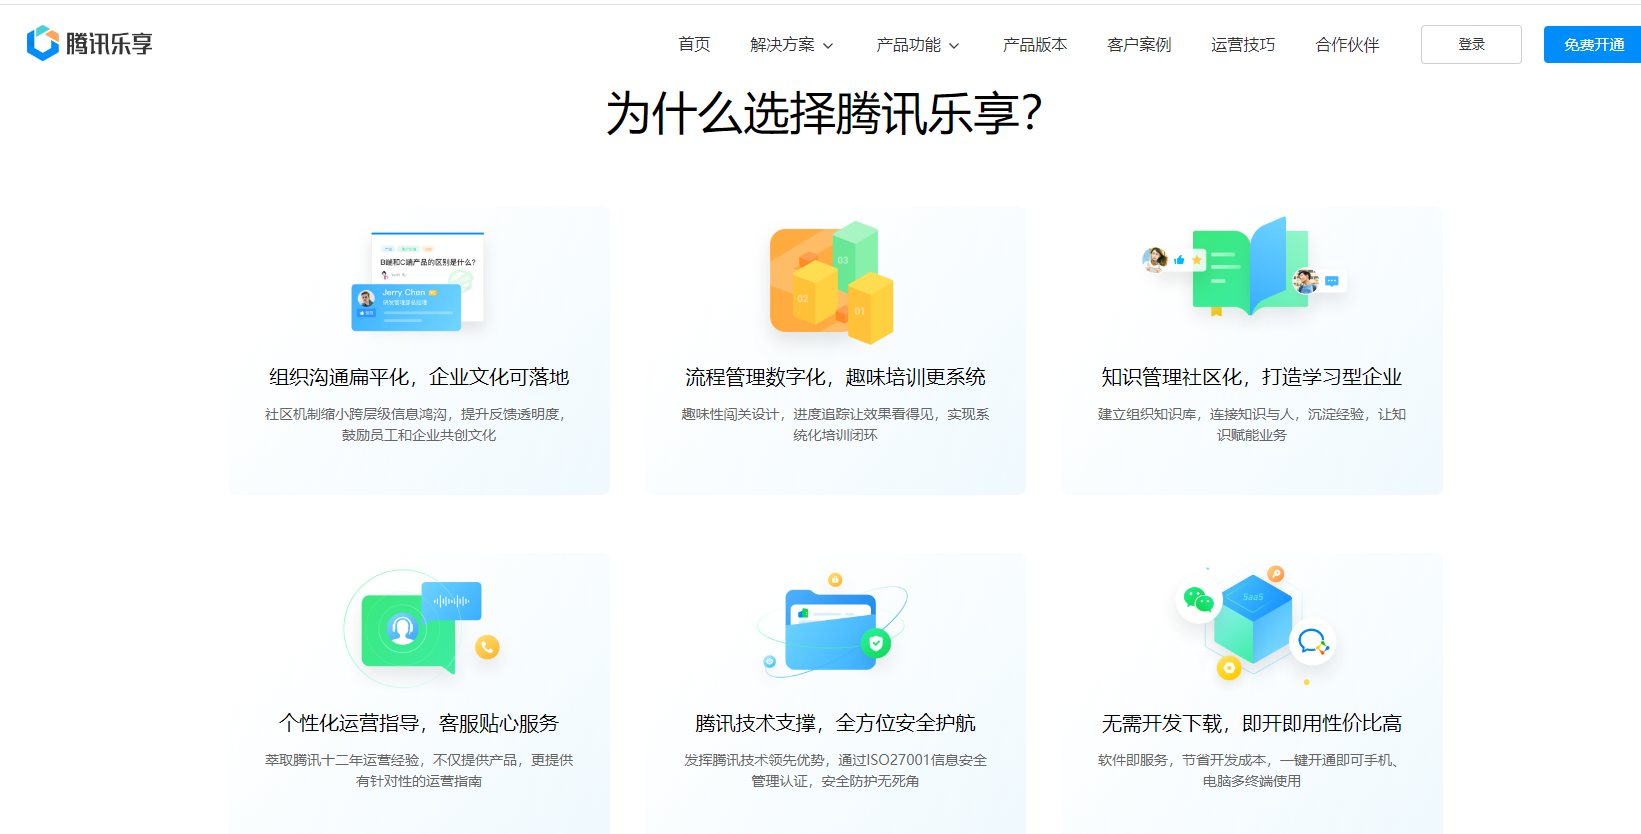Select the heading 知识管理社区化，打造学习型企业
This screenshot has height=834, width=1641.
click(1252, 377)
